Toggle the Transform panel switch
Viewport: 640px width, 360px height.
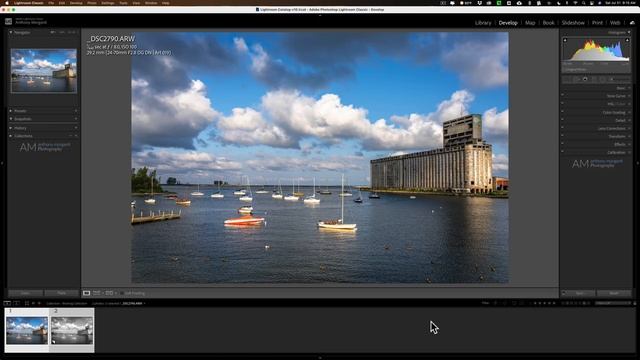(x=562, y=136)
